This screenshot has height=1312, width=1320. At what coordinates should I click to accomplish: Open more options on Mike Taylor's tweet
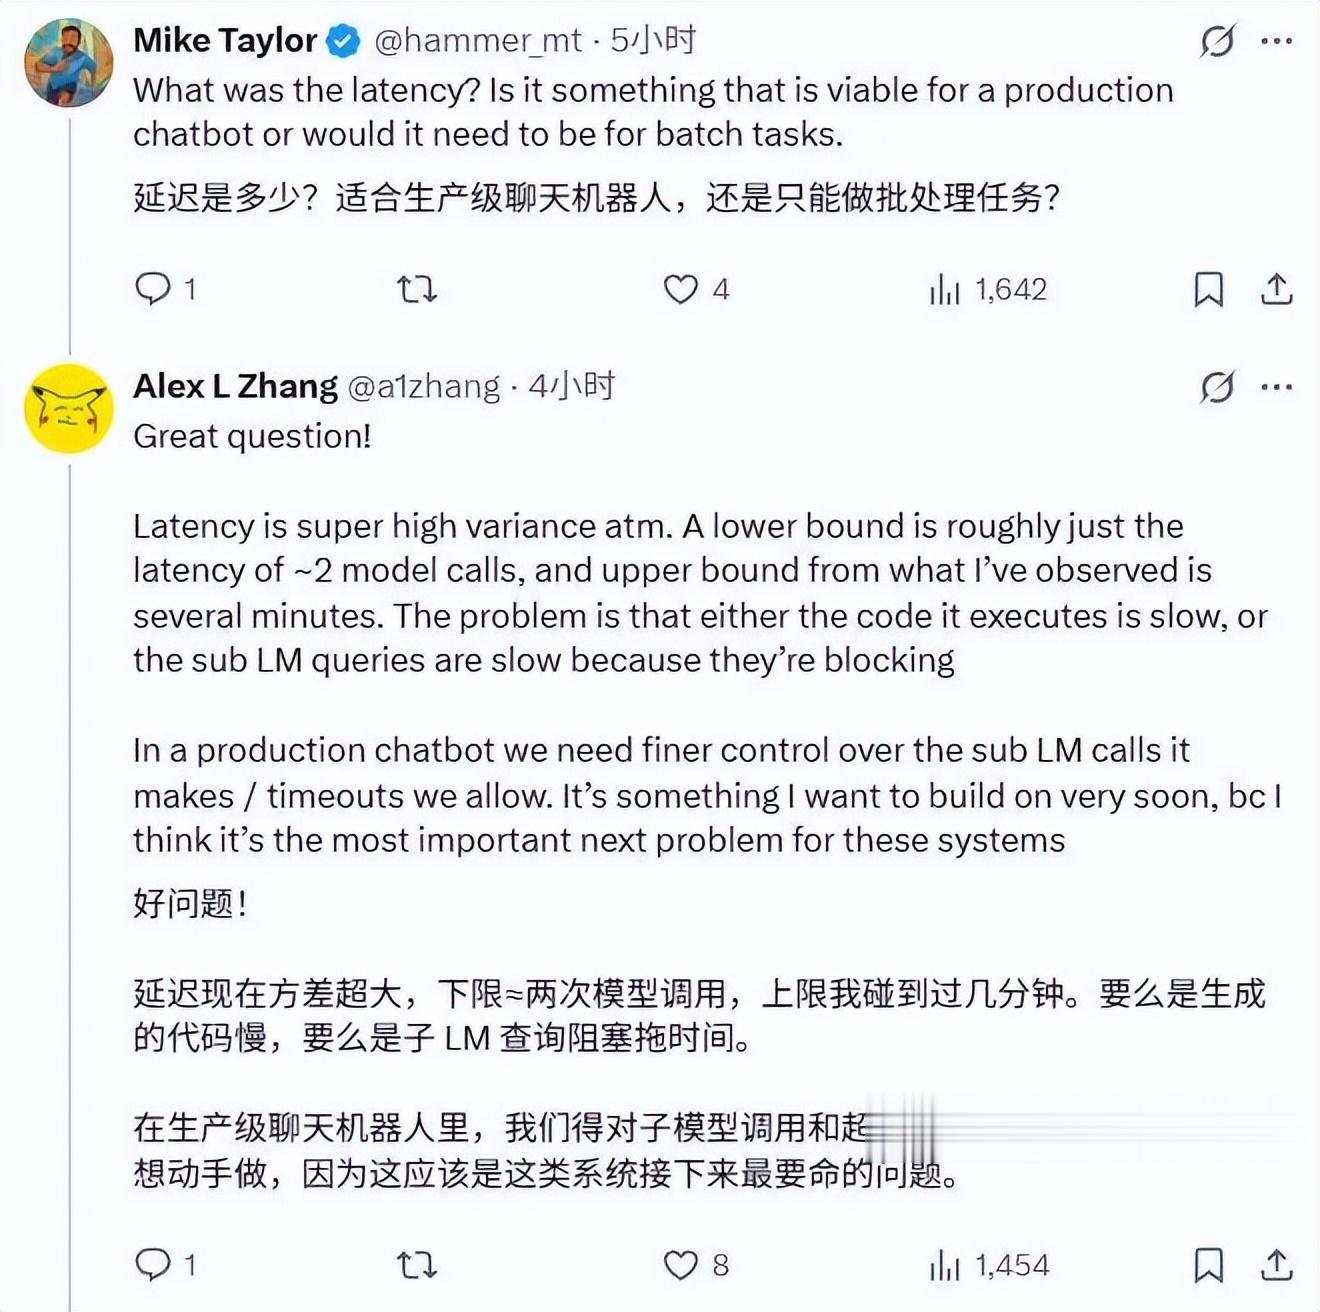pos(1277,41)
